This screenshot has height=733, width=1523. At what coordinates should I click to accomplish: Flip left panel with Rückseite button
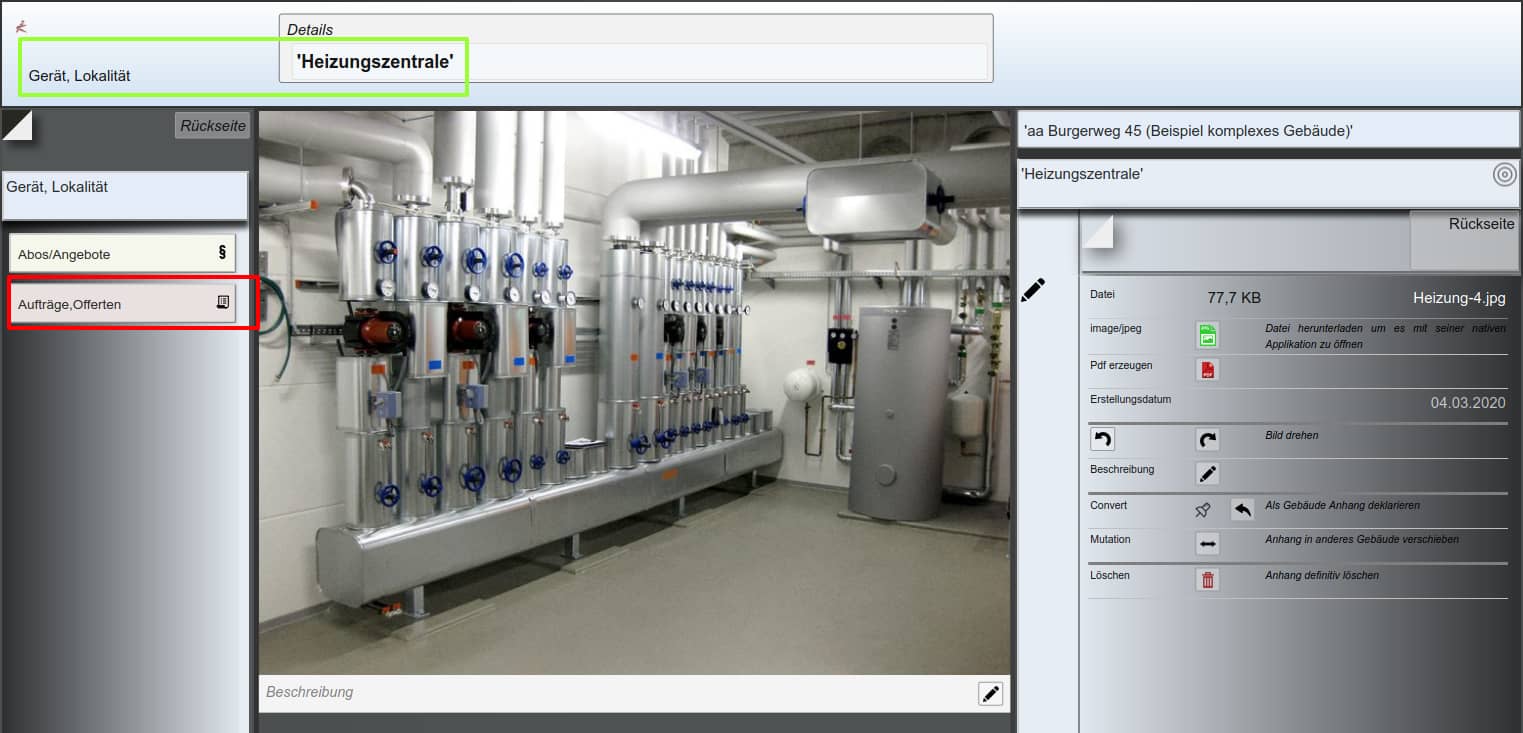pos(212,126)
